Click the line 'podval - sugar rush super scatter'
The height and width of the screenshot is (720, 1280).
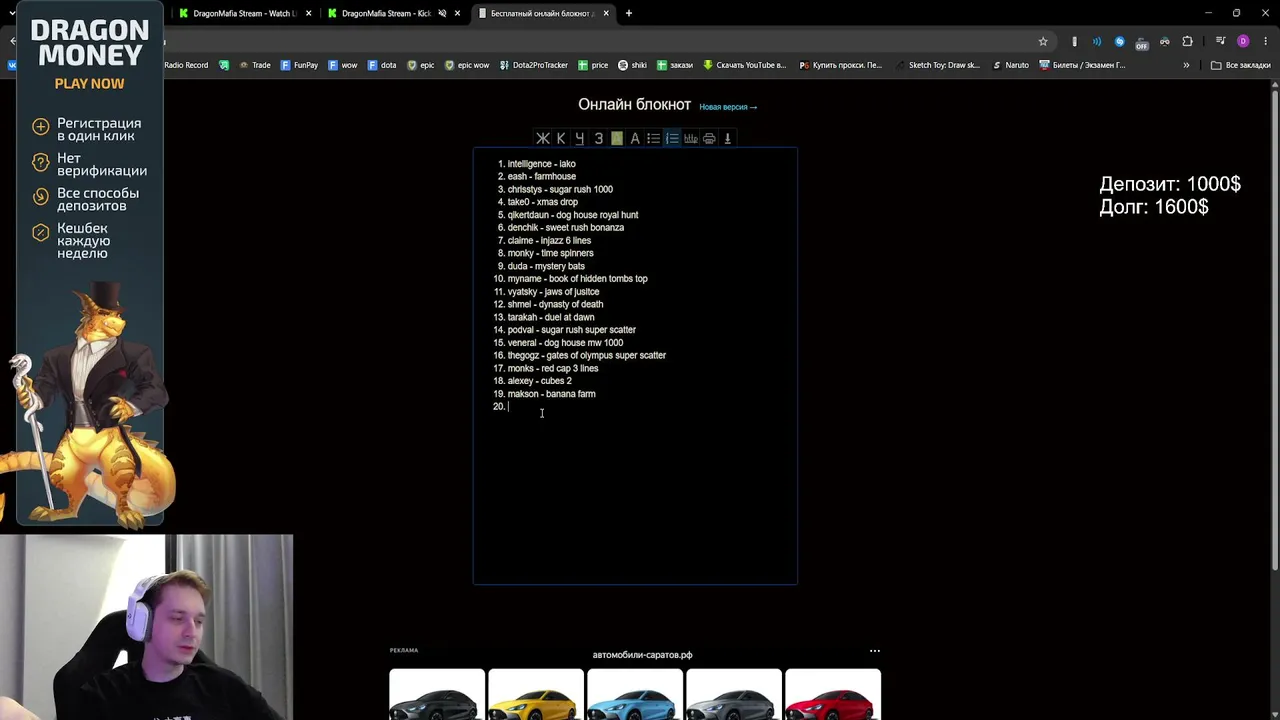click(571, 330)
